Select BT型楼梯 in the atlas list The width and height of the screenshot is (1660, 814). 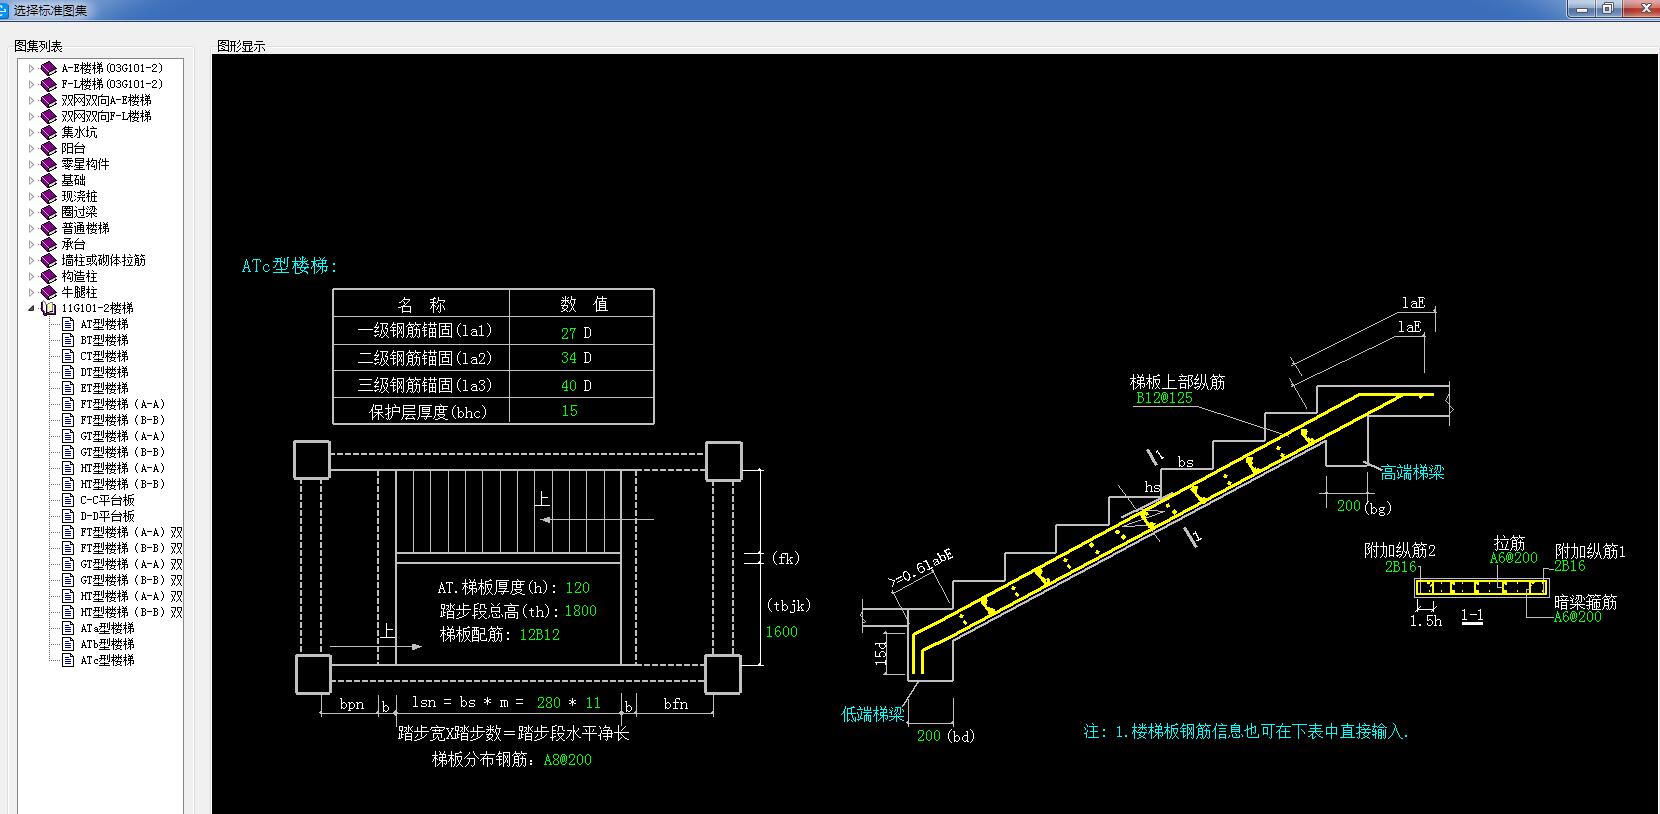[x=104, y=340]
